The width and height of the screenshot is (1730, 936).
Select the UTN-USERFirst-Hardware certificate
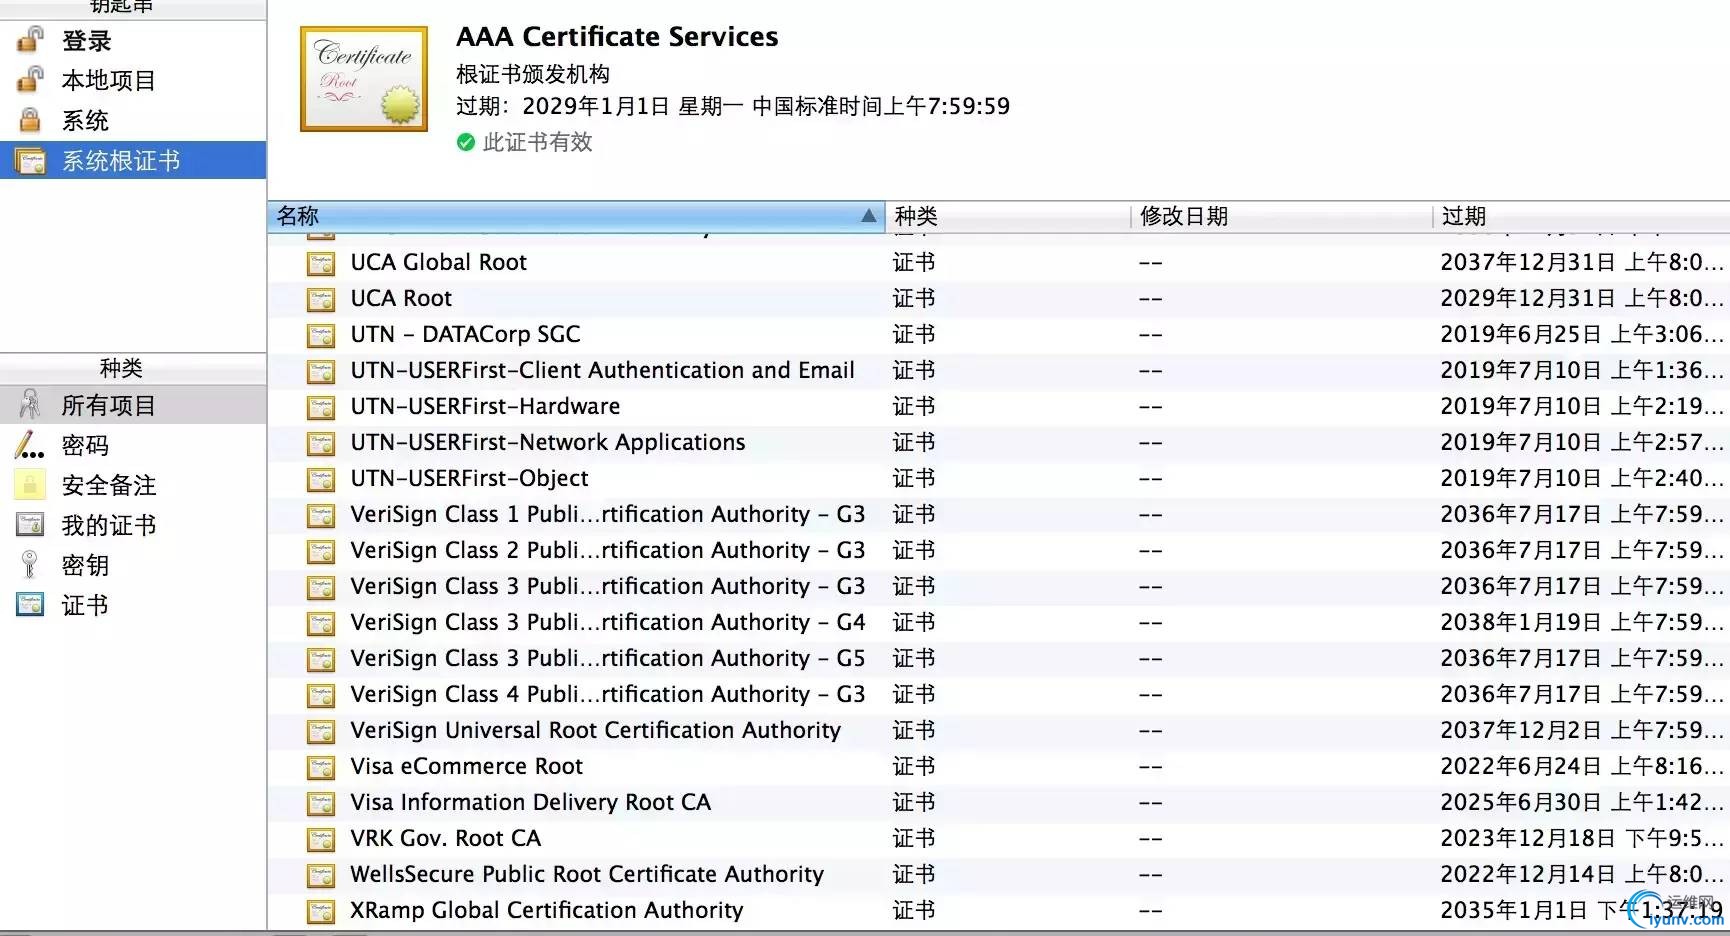click(998, 407)
